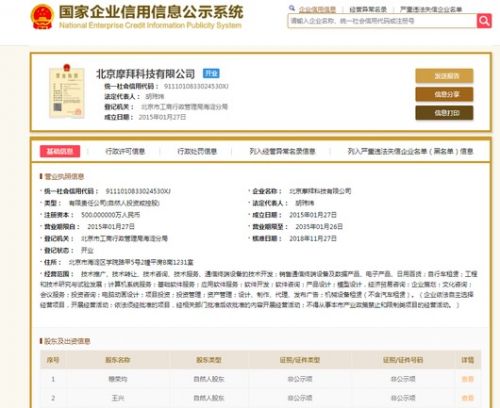The width and height of the screenshot is (500, 408).
Task: Switch to 行政许可信息 tab
Action: coord(125,151)
